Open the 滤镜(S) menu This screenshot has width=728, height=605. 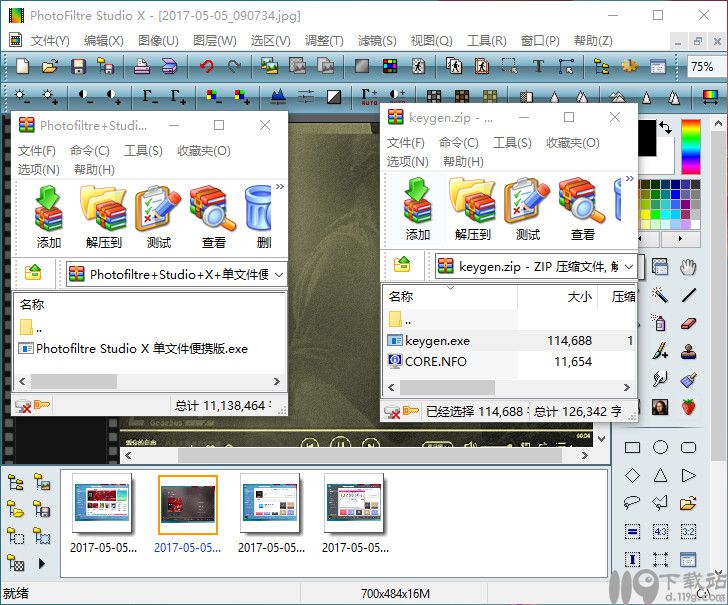pyautogui.click(x=377, y=41)
